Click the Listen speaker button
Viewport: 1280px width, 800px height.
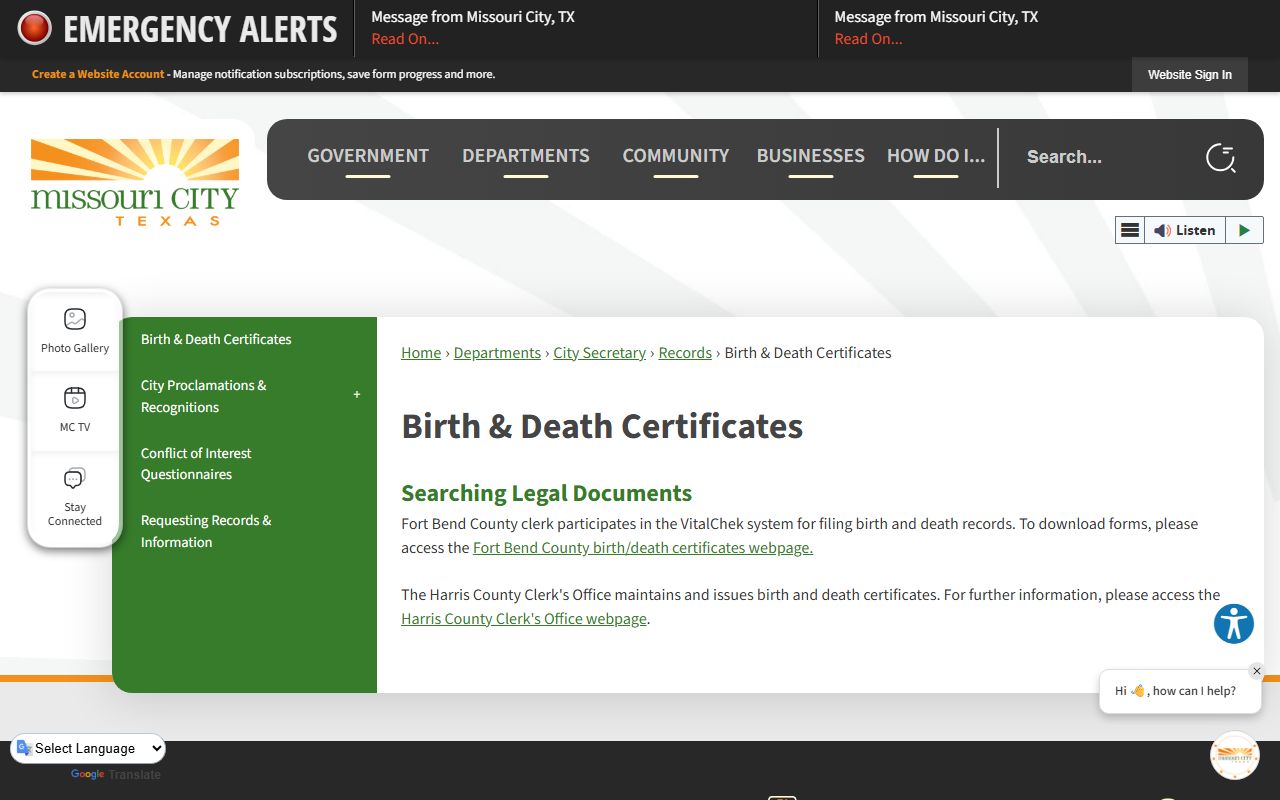click(1184, 230)
